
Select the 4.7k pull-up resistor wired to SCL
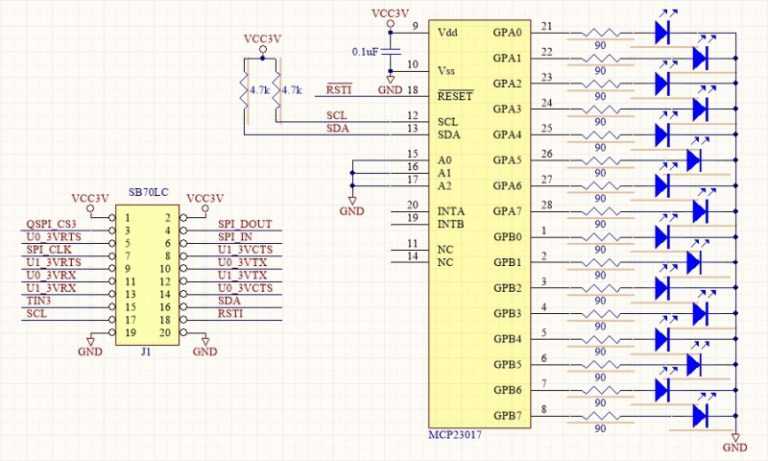pyautogui.click(x=276, y=90)
